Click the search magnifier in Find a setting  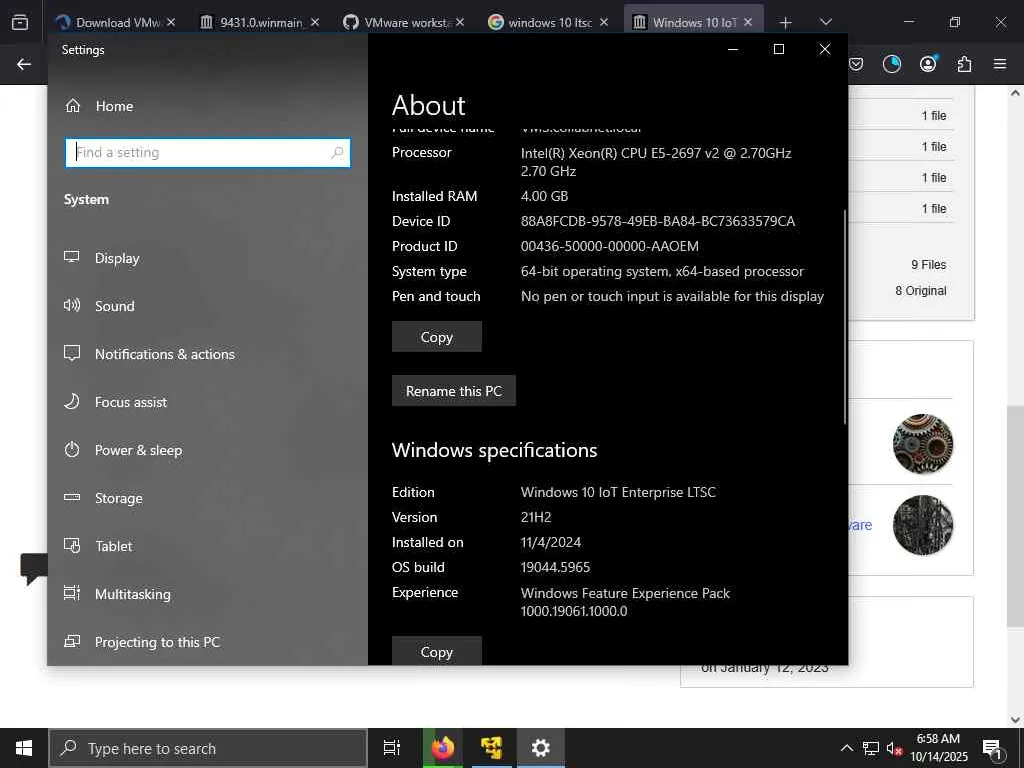click(x=337, y=152)
